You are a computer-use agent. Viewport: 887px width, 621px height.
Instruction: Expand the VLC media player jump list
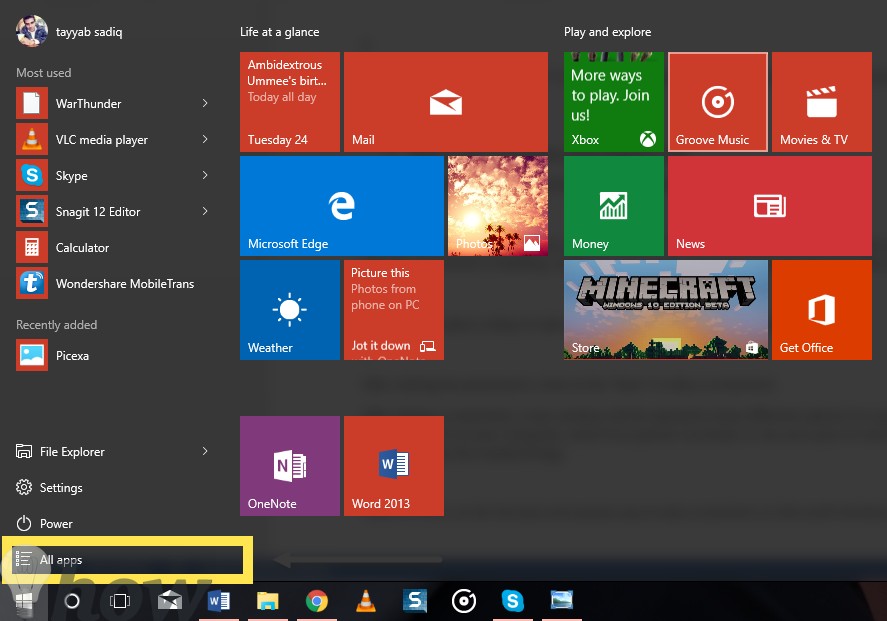coord(205,139)
